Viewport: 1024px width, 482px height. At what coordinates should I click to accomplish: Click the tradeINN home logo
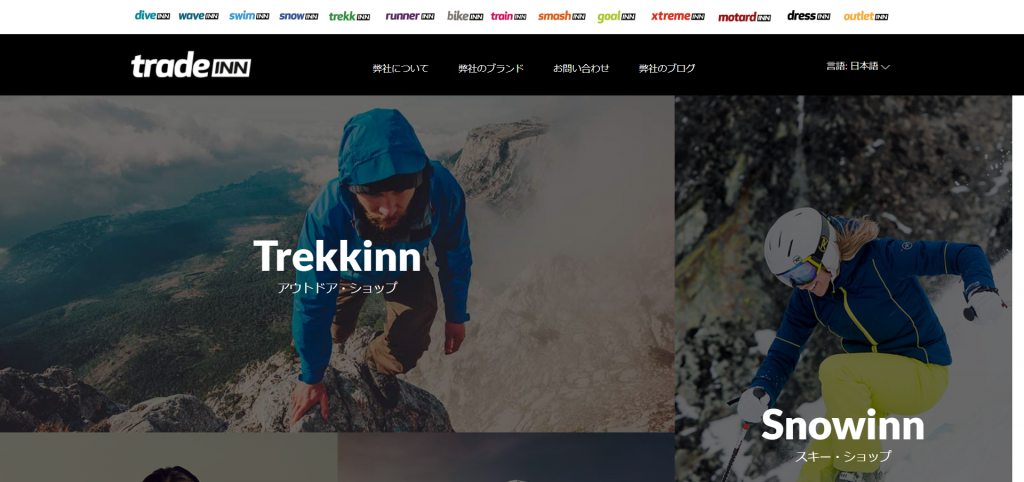[191, 65]
